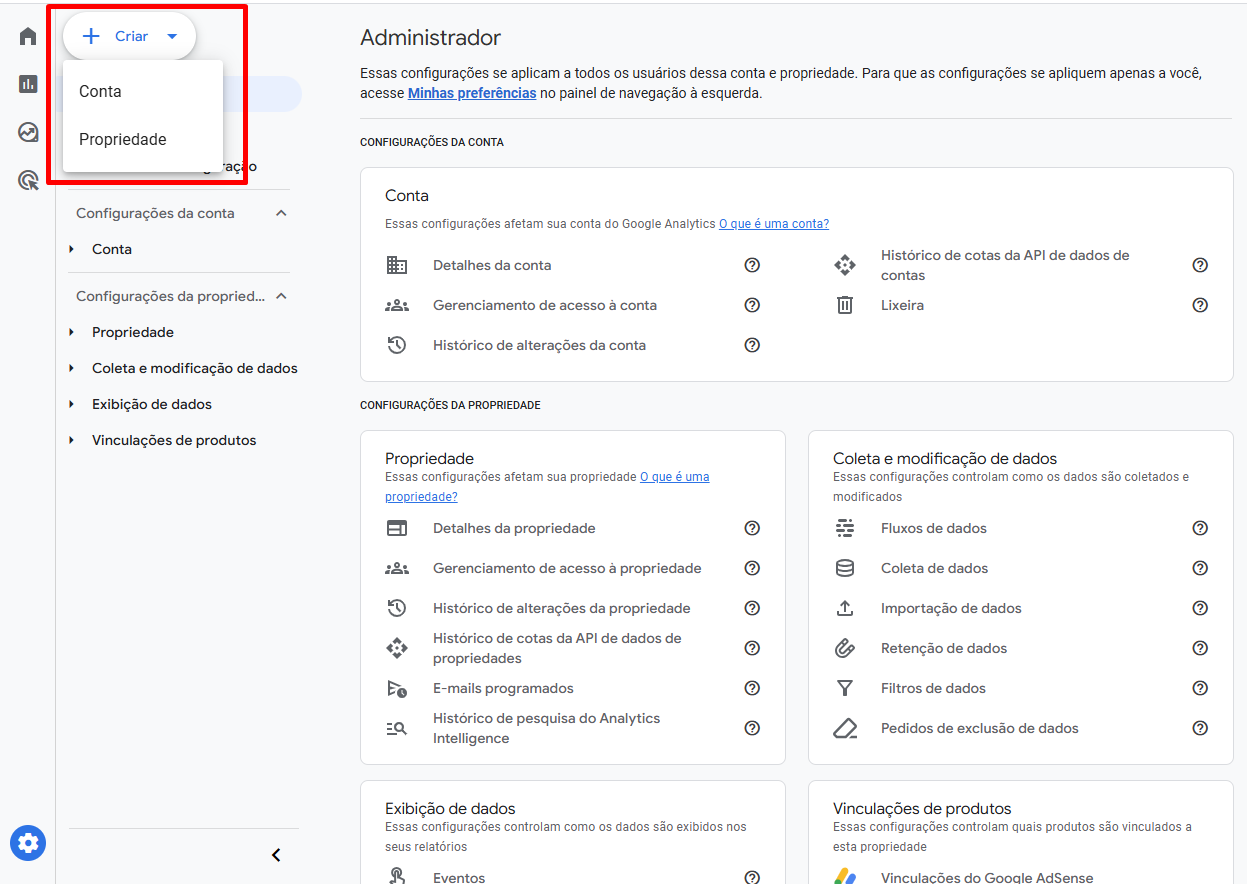The width and height of the screenshot is (1247, 884).
Task: Click people icon for Gerenciamento de acesso à propriedade
Action: pyautogui.click(x=397, y=568)
